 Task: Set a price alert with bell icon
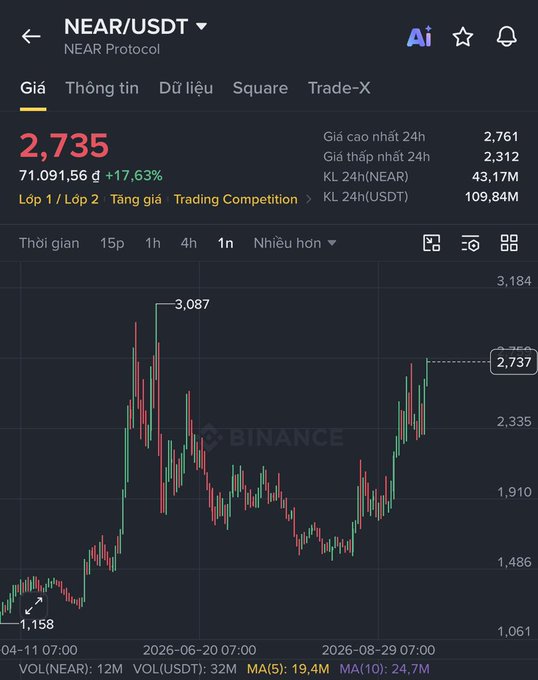tap(506, 36)
